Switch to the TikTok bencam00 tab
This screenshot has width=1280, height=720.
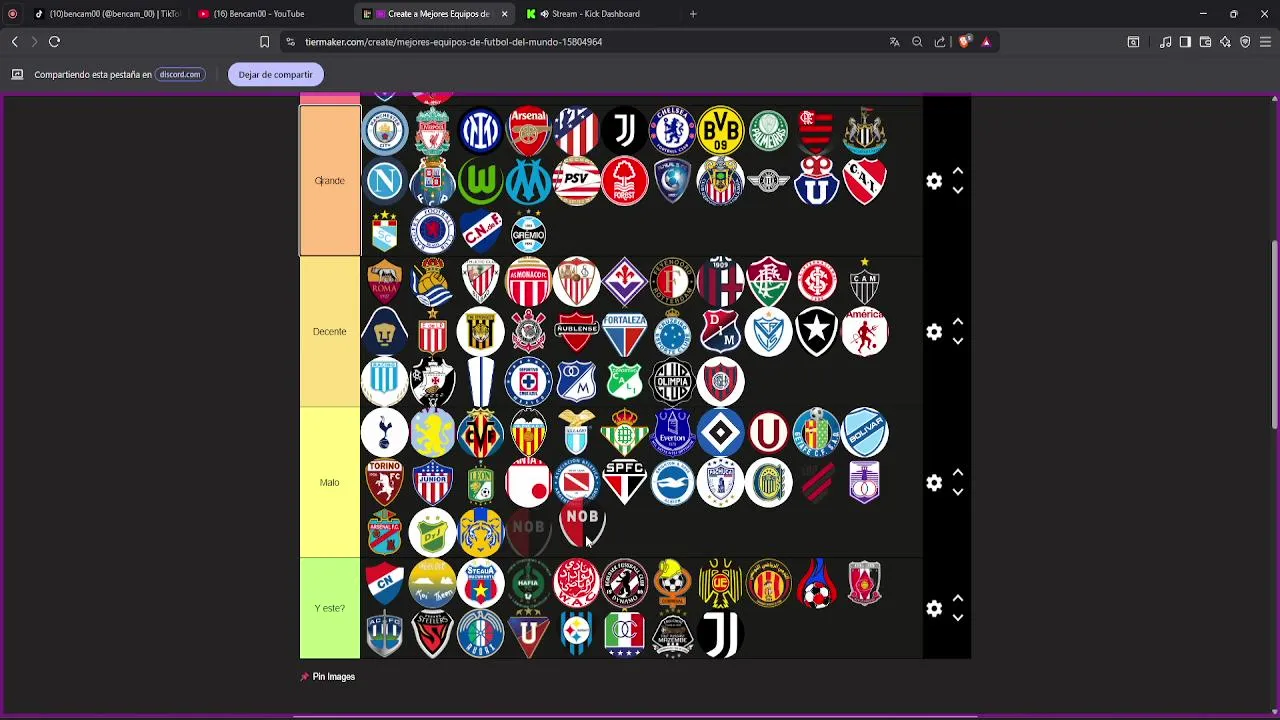tap(107, 14)
